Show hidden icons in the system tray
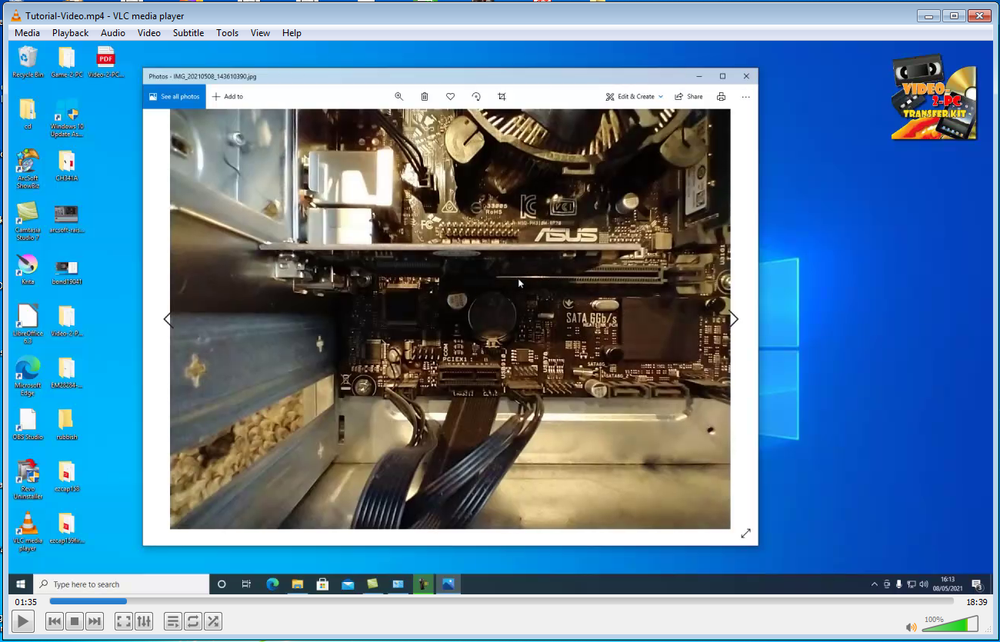This screenshot has width=1000, height=642. tap(875, 584)
